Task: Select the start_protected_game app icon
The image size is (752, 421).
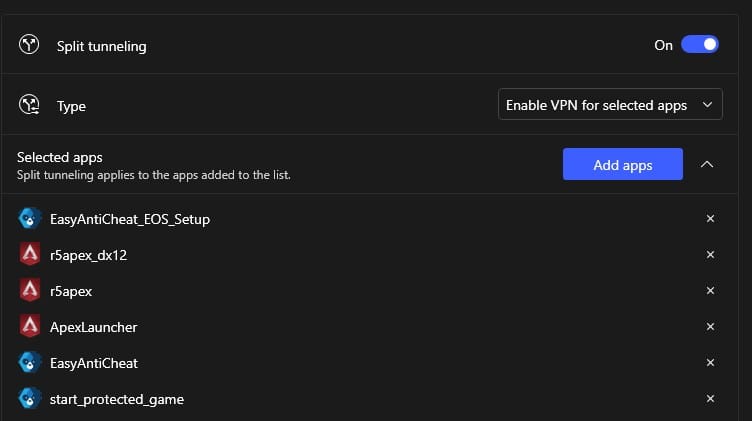Action: [x=30, y=398]
